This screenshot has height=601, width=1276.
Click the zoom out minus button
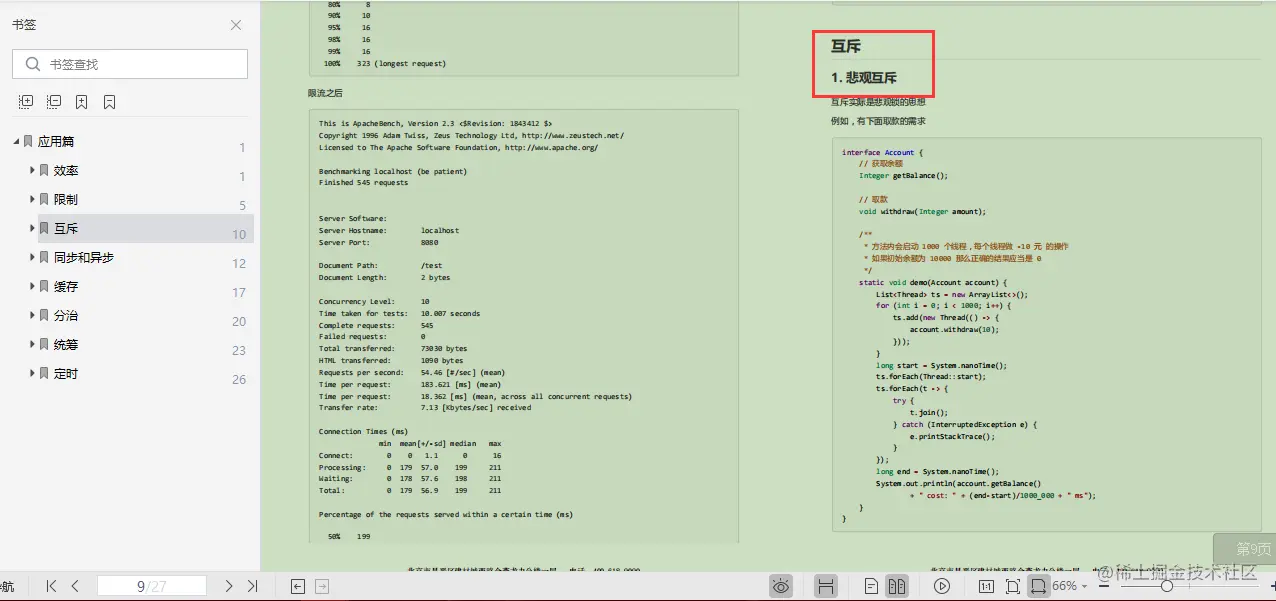coord(1106,586)
